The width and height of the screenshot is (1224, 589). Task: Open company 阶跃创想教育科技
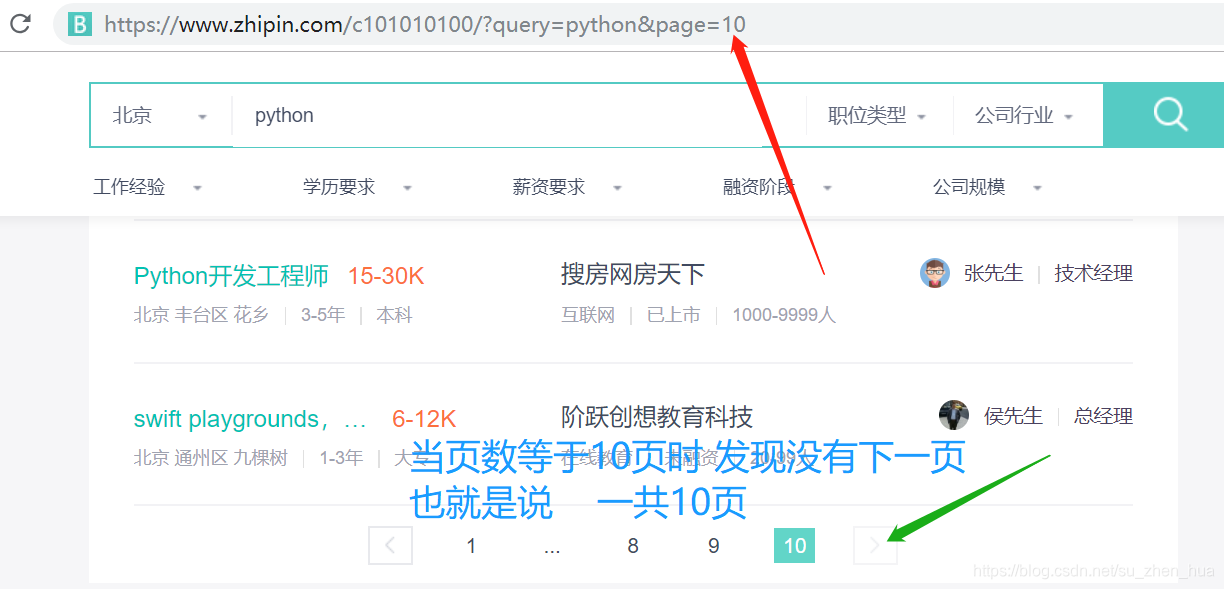coord(657,416)
